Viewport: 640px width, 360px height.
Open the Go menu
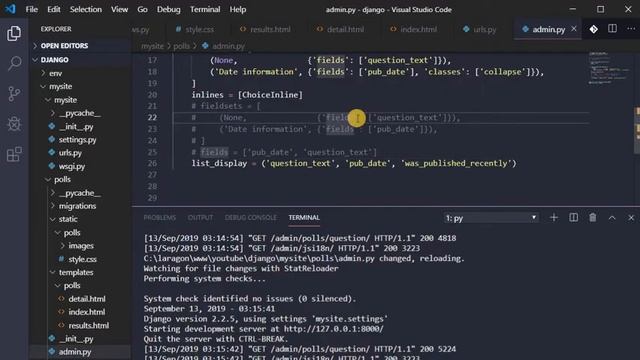coord(142,9)
